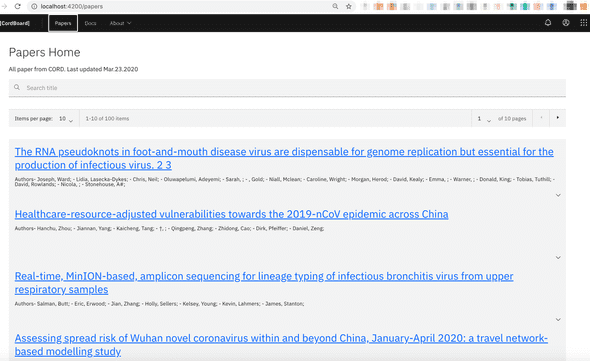Click the authors line starting with Salman, Butt
The width and height of the screenshot is (590, 361).
[x=159, y=304]
